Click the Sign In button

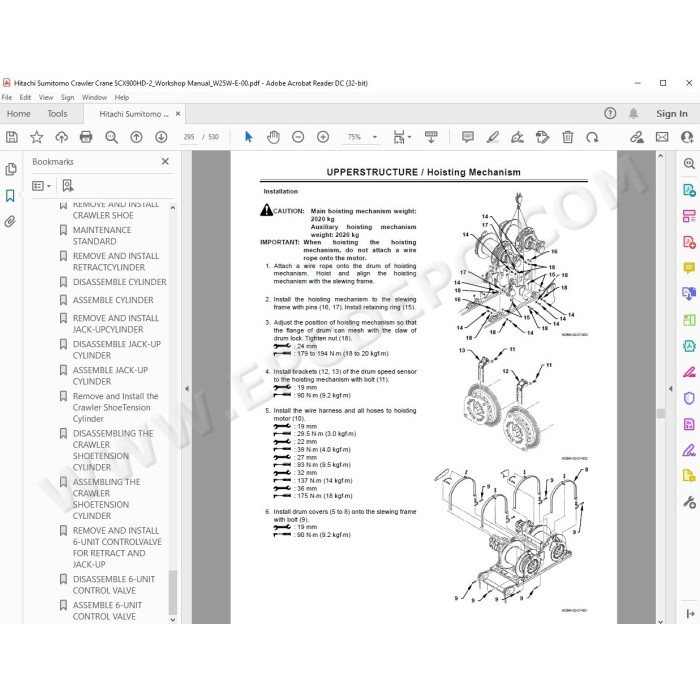click(671, 113)
